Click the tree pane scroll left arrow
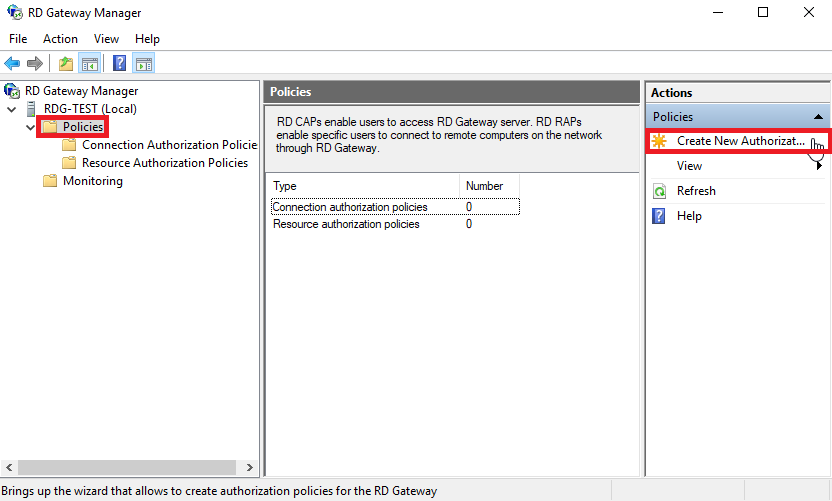Image resolution: width=832 pixels, height=501 pixels. coord(9,468)
